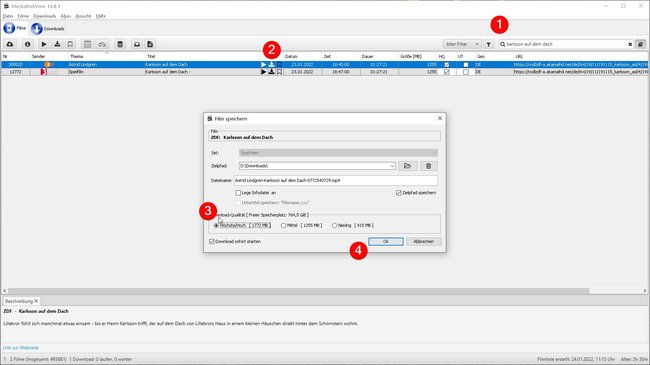Sort by the Datum column header
Viewport: 650px width, 365px height.
(303, 56)
